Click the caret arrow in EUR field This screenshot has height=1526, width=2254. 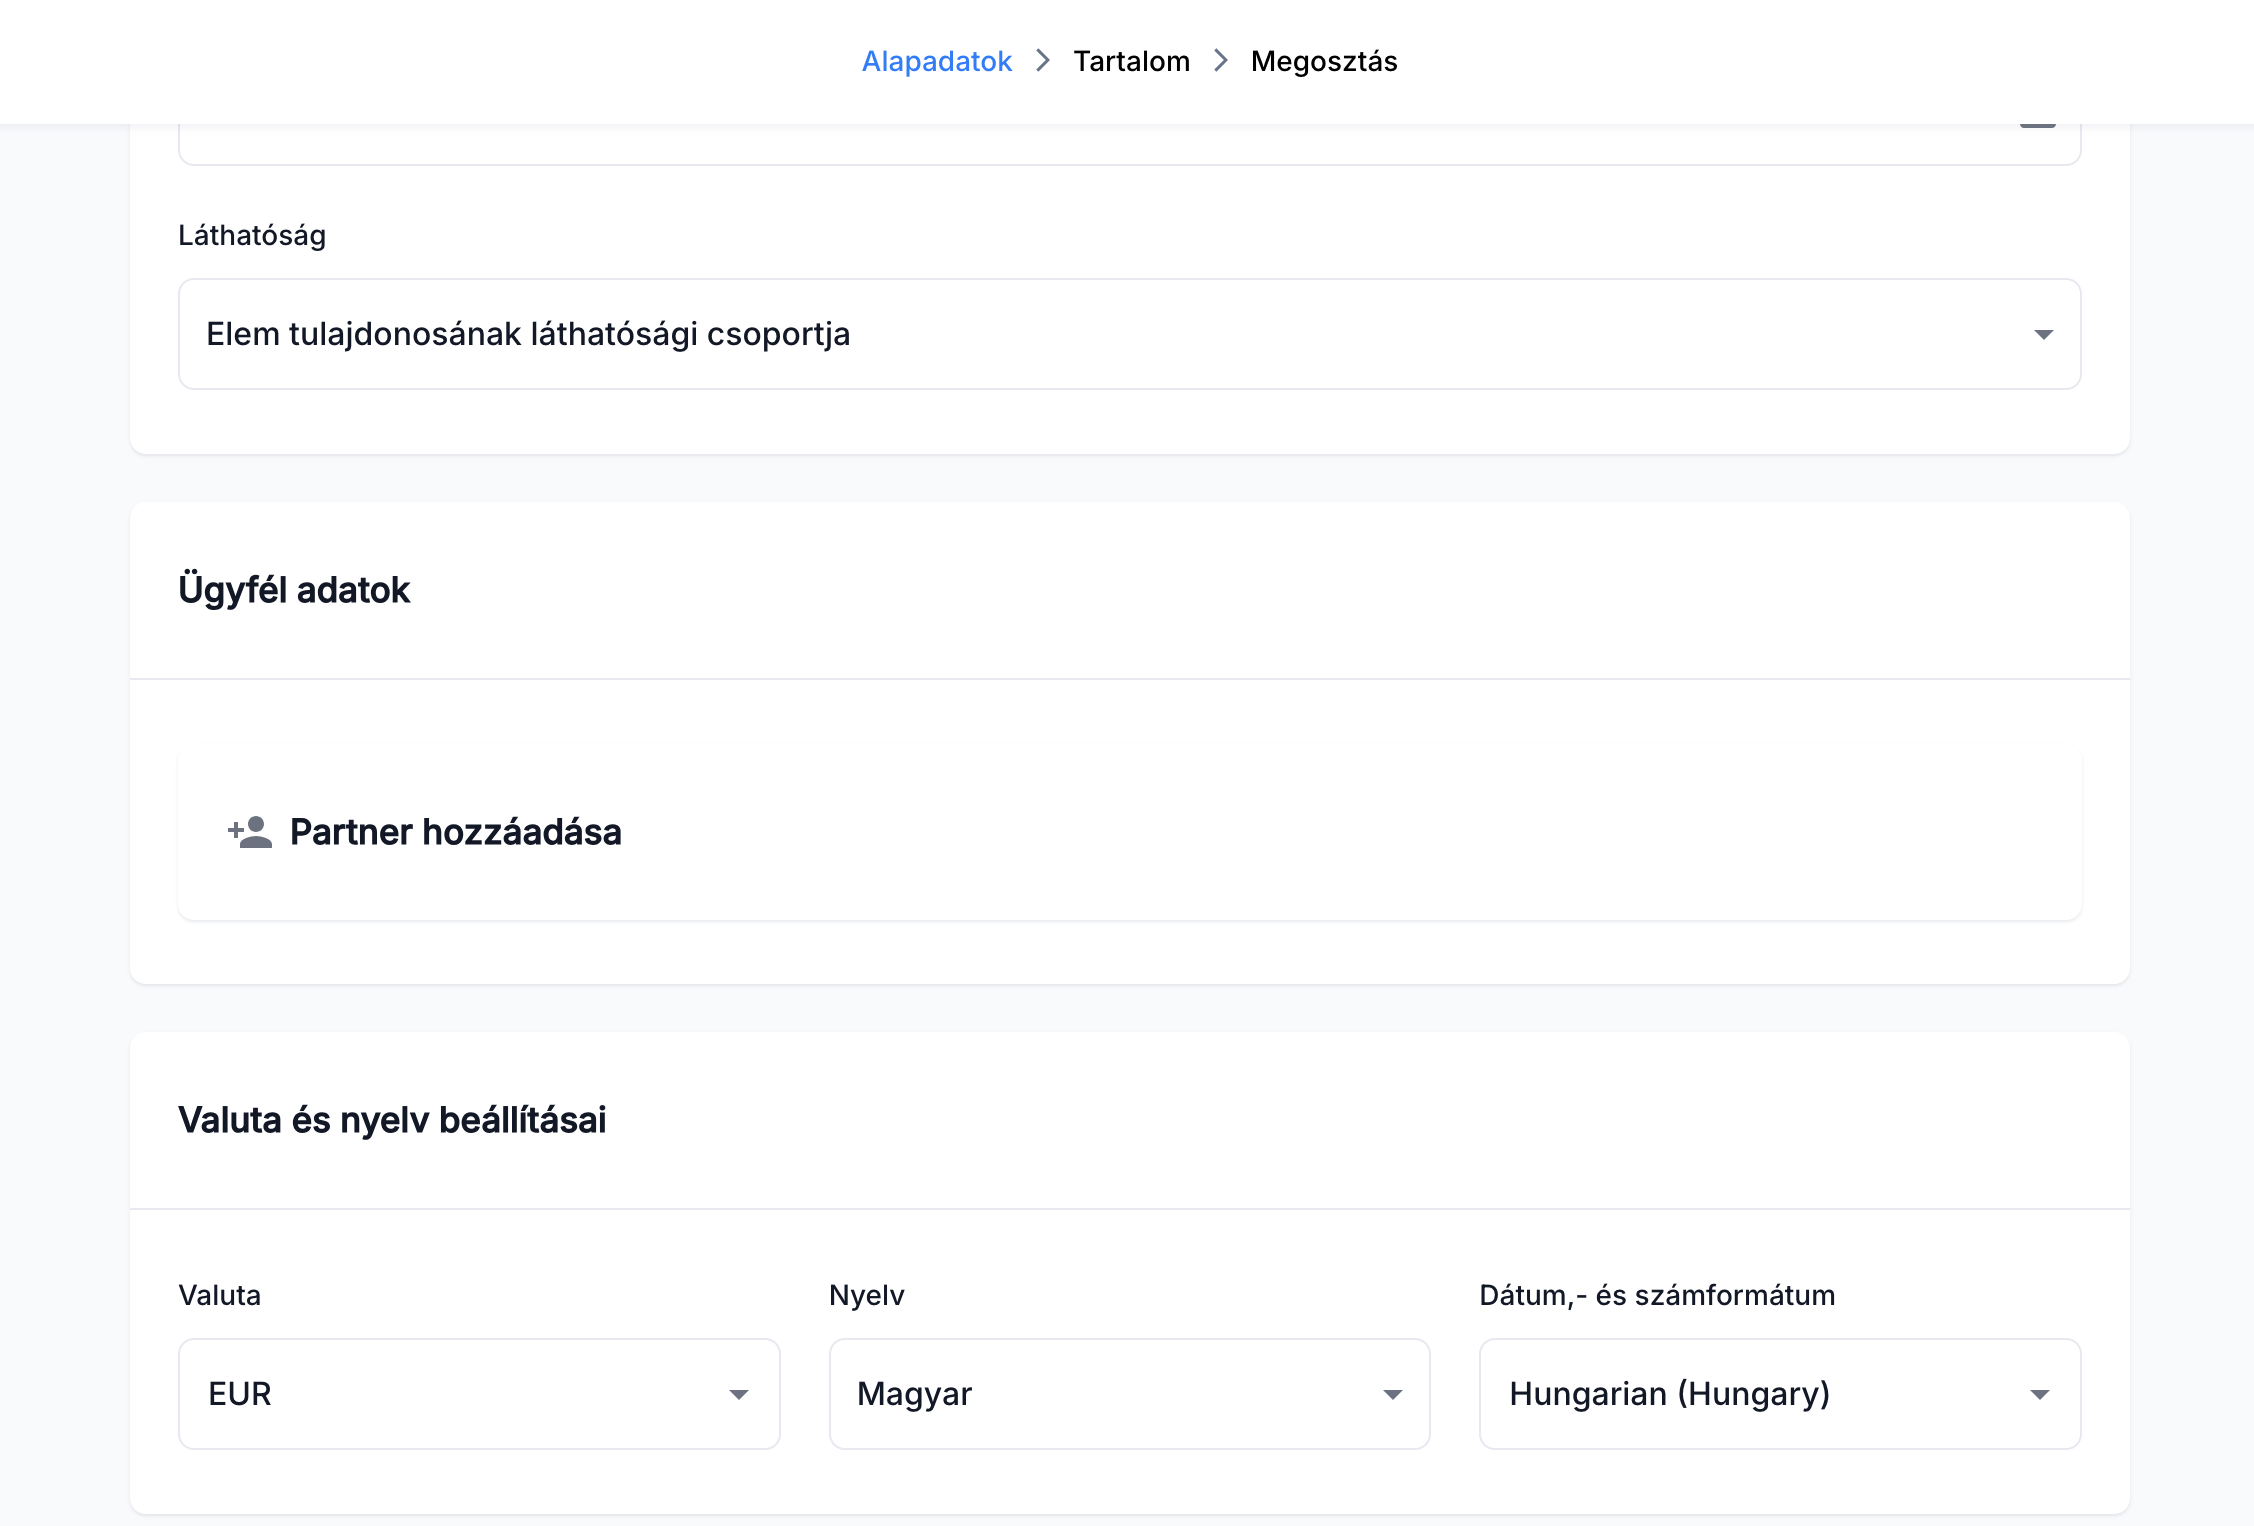[738, 1394]
